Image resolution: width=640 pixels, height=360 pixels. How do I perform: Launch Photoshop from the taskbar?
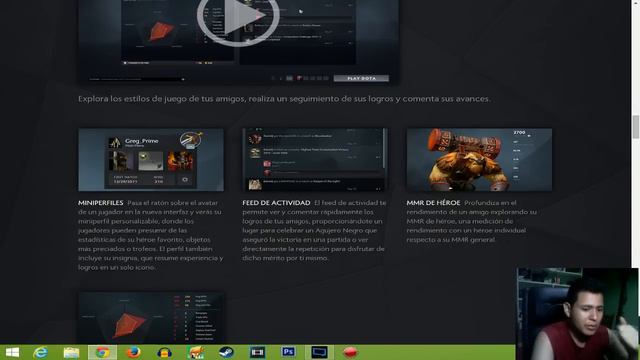pos(288,352)
